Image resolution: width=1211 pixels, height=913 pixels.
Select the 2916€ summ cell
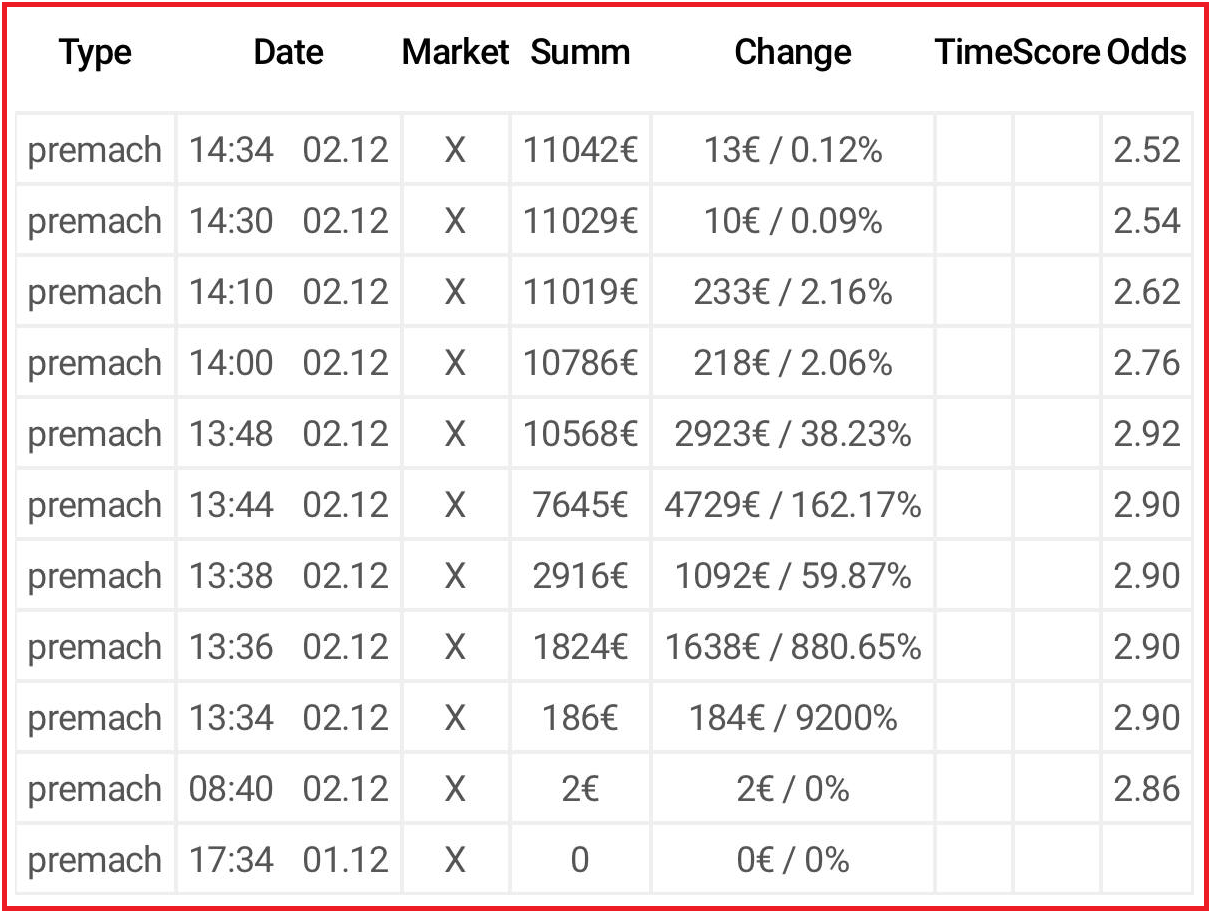580,576
